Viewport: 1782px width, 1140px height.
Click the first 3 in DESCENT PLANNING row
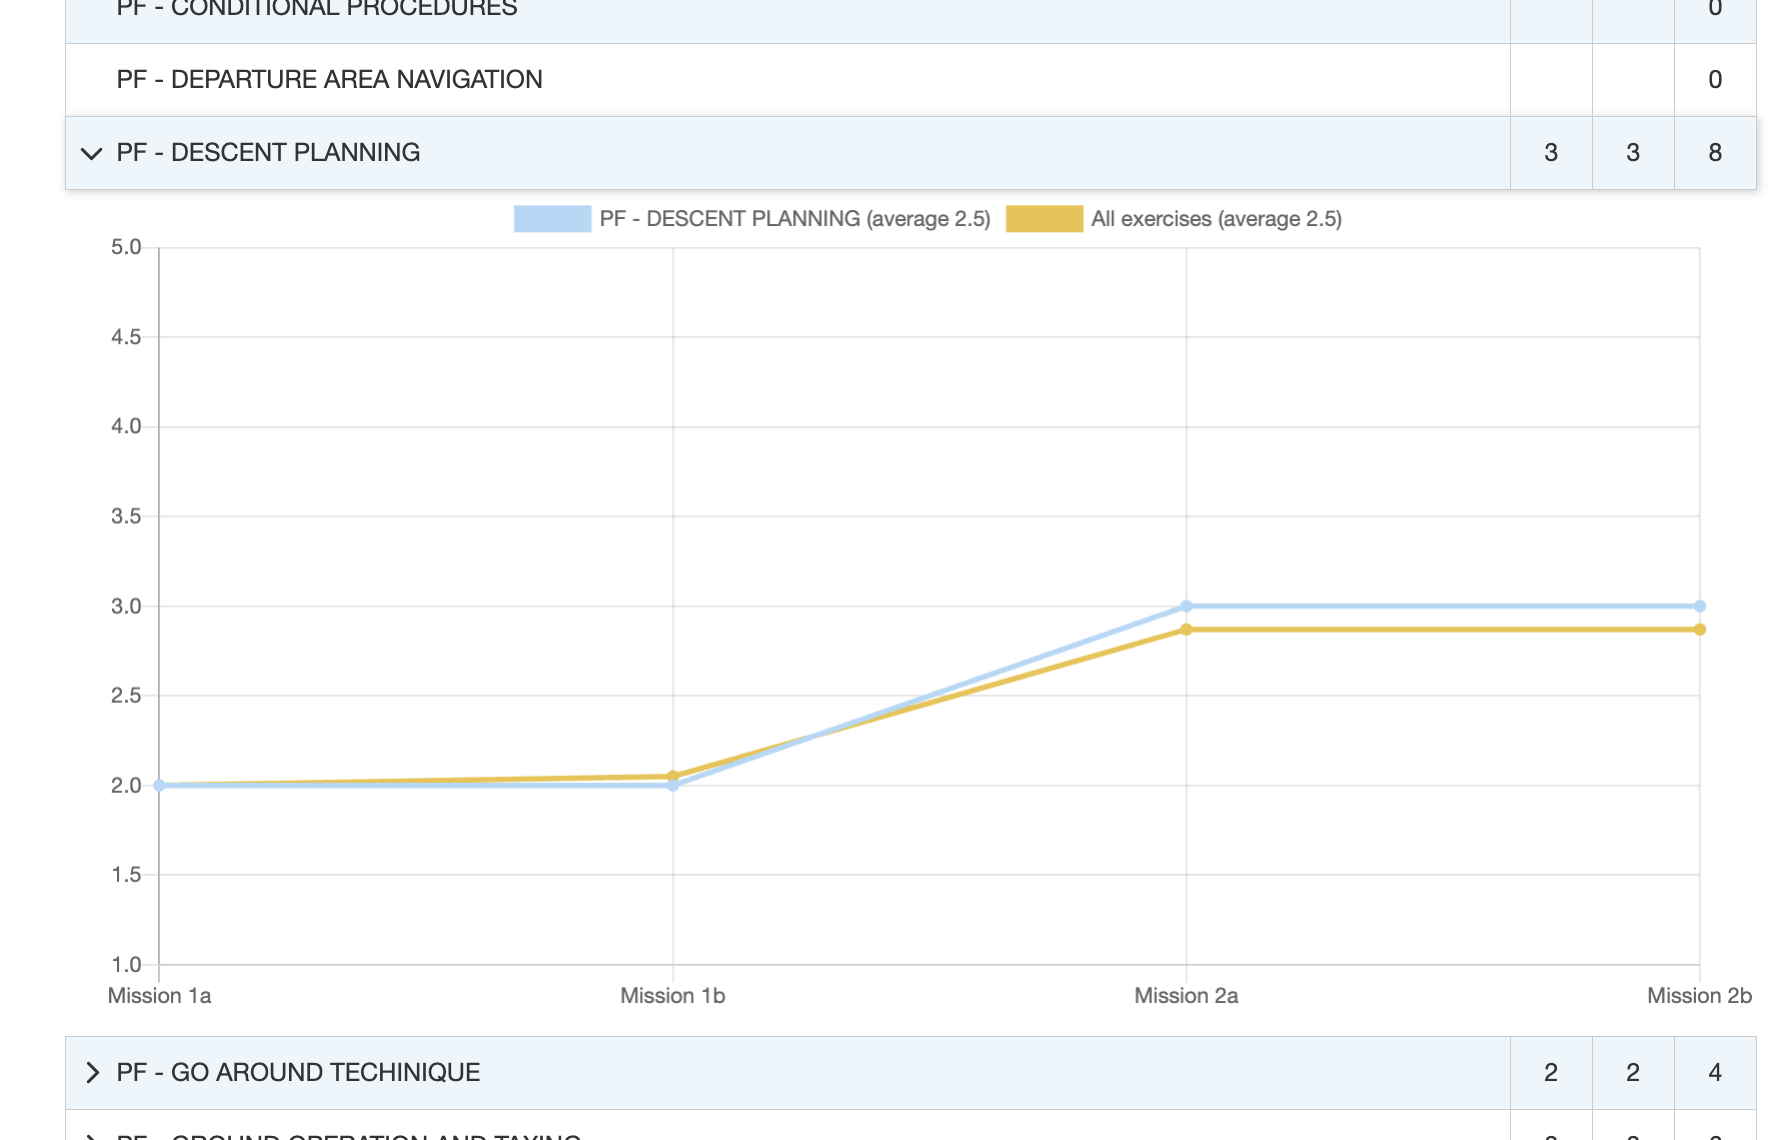click(1551, 153)
